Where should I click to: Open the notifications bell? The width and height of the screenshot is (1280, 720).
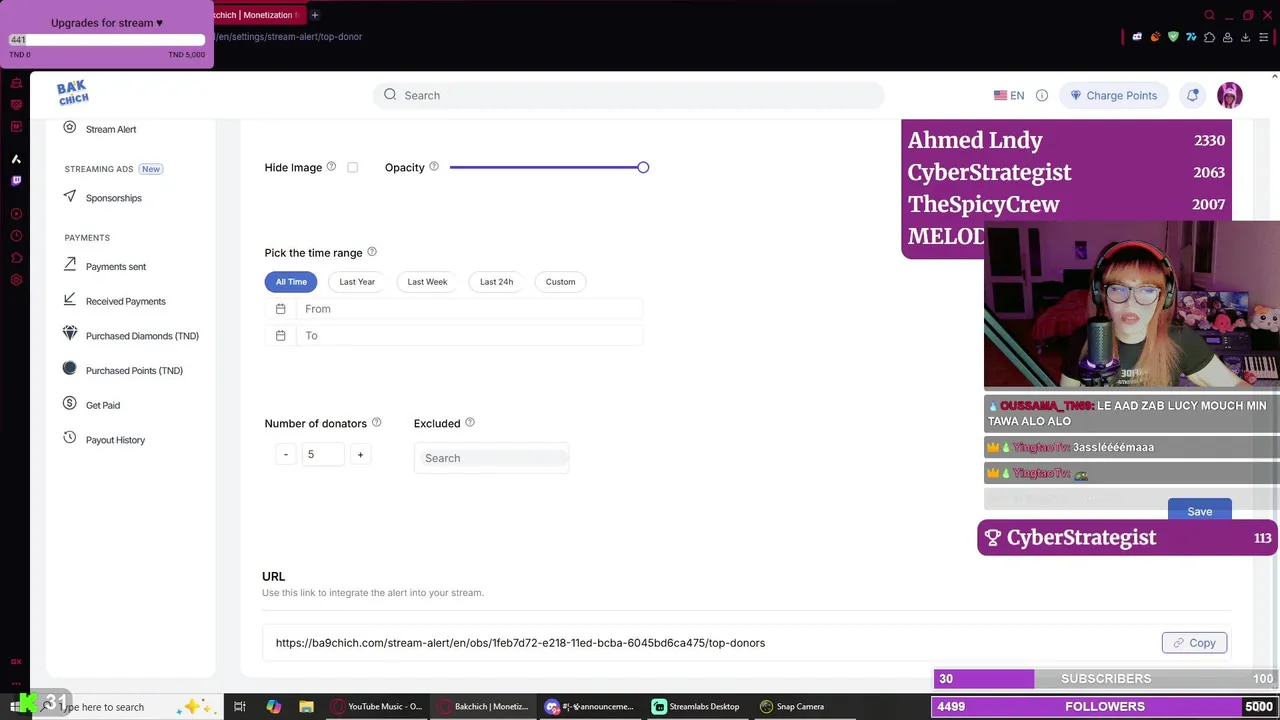click(x=1193, y=95)
